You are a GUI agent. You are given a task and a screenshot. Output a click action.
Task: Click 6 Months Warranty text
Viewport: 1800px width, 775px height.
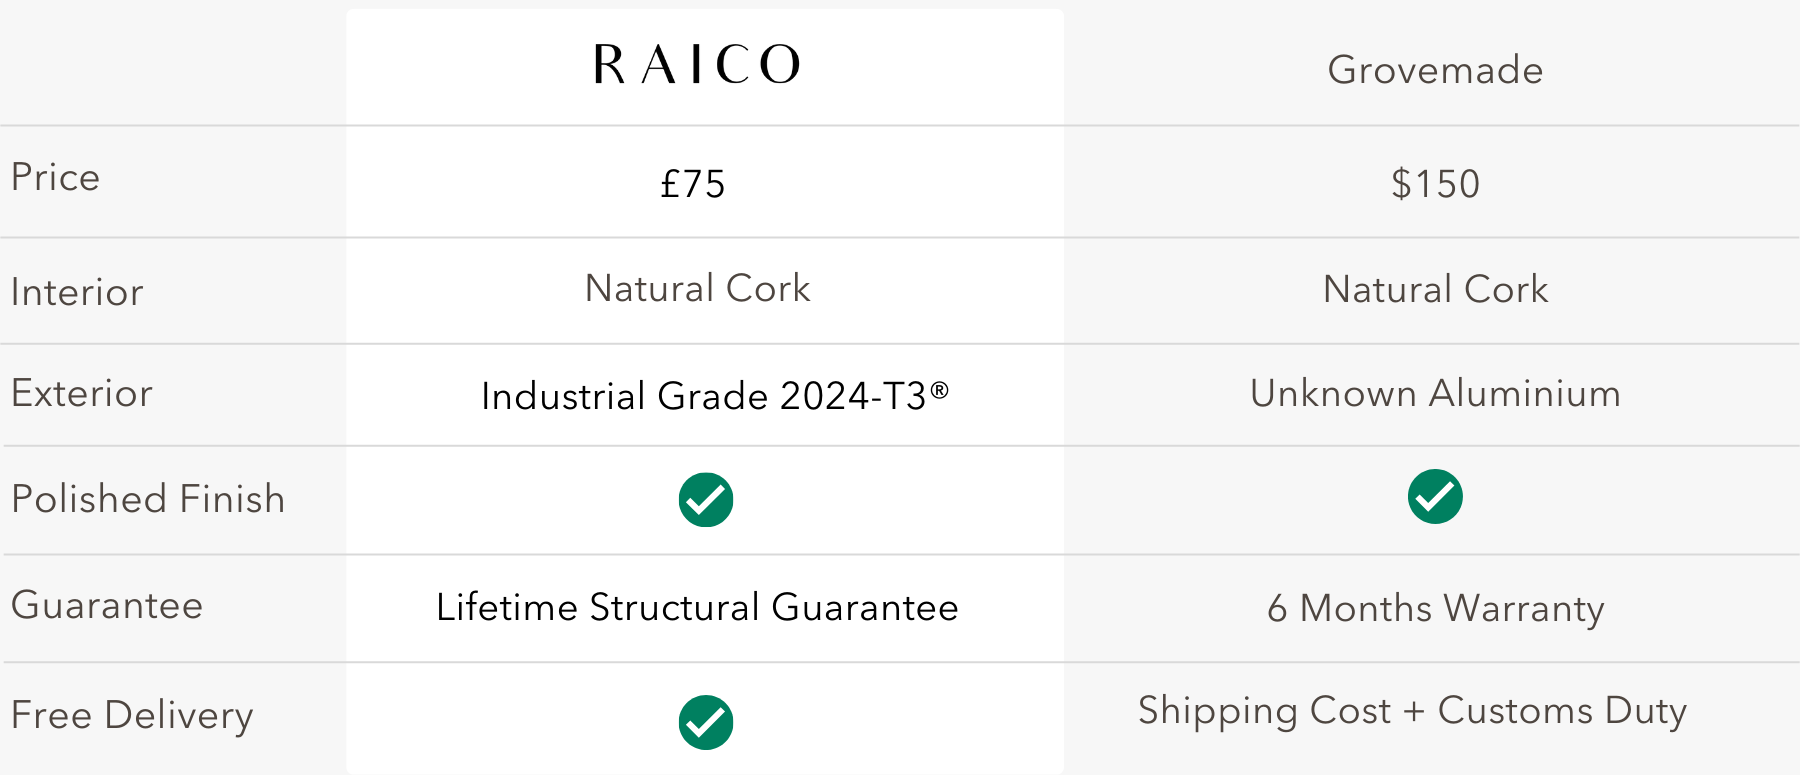coord(1435,609)
